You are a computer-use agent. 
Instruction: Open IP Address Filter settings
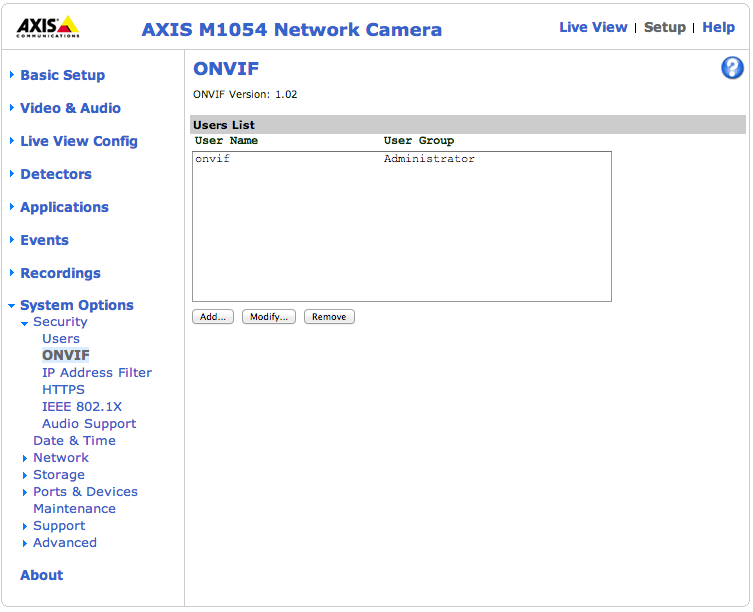pos(97,372)
